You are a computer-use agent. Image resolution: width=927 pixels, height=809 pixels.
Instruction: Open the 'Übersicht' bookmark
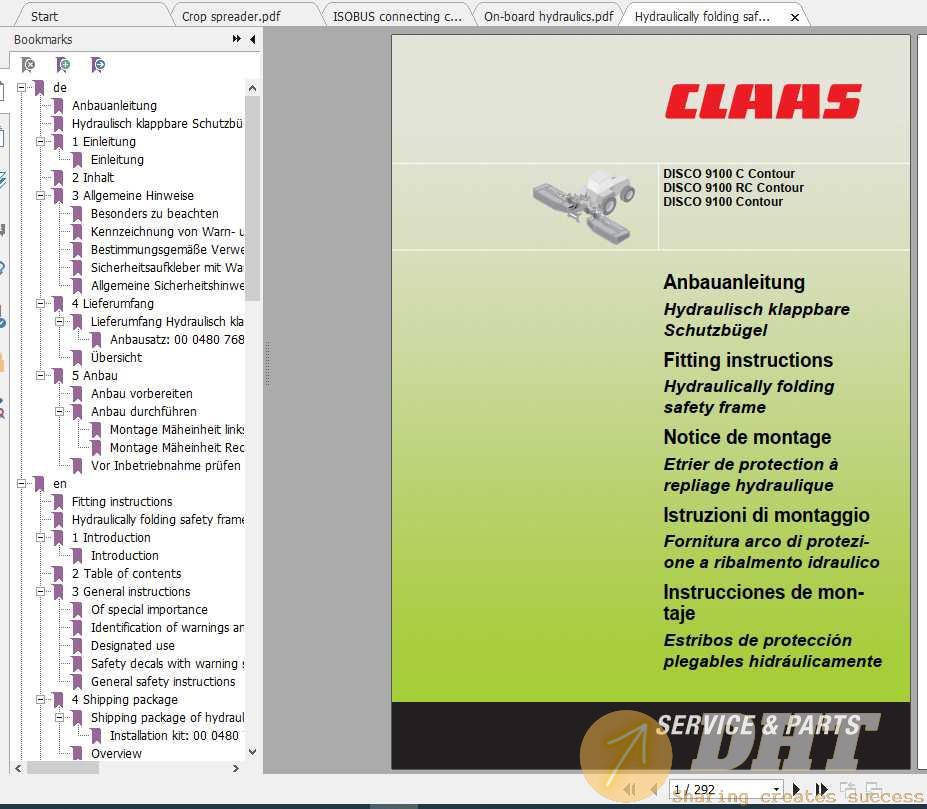click(x=116, y=358)
